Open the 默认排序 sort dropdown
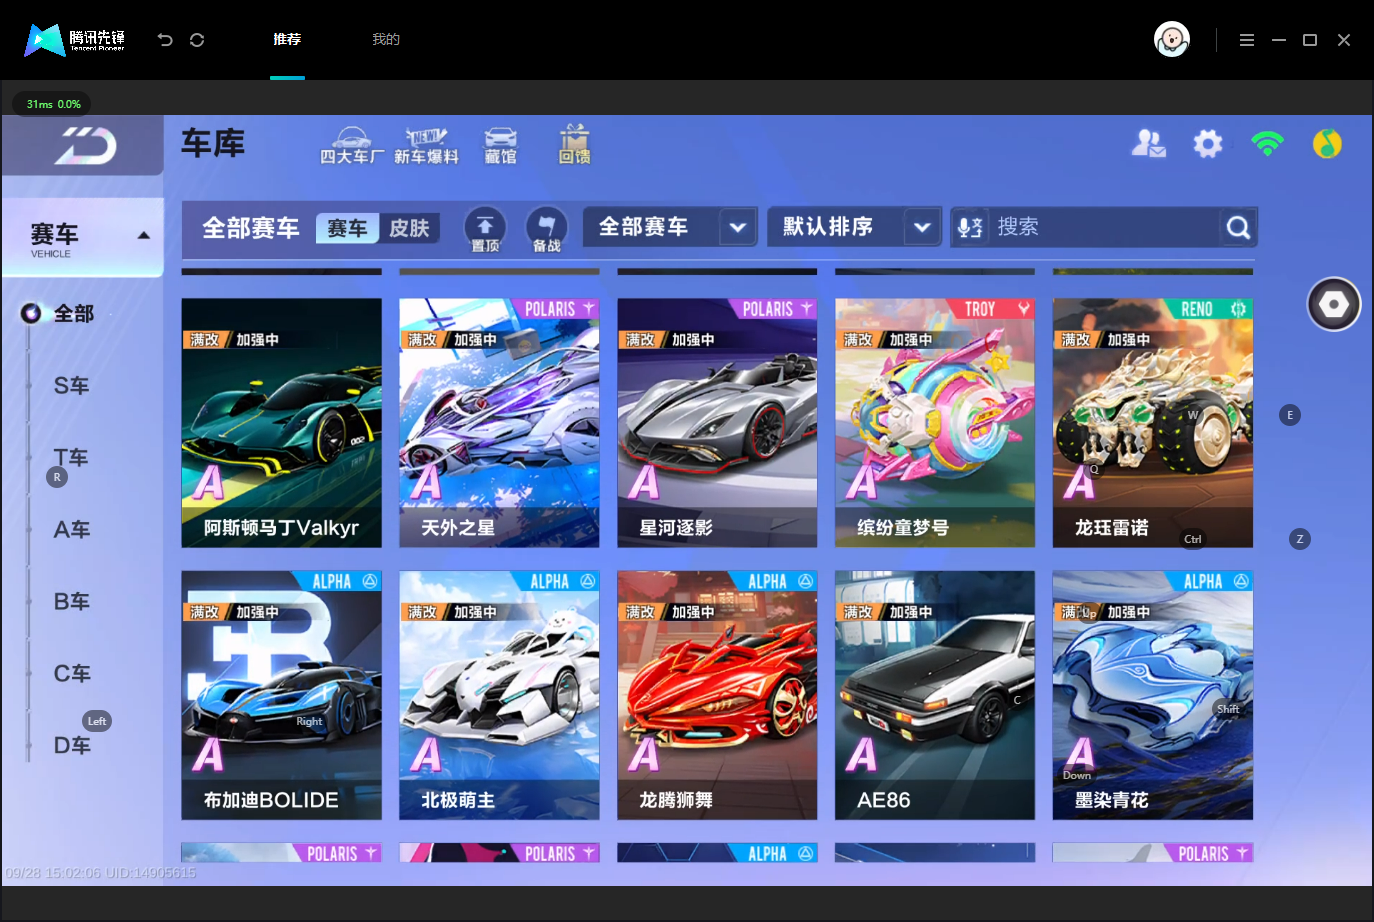The height and width of the screenshot is (922, 1374). 854,227
